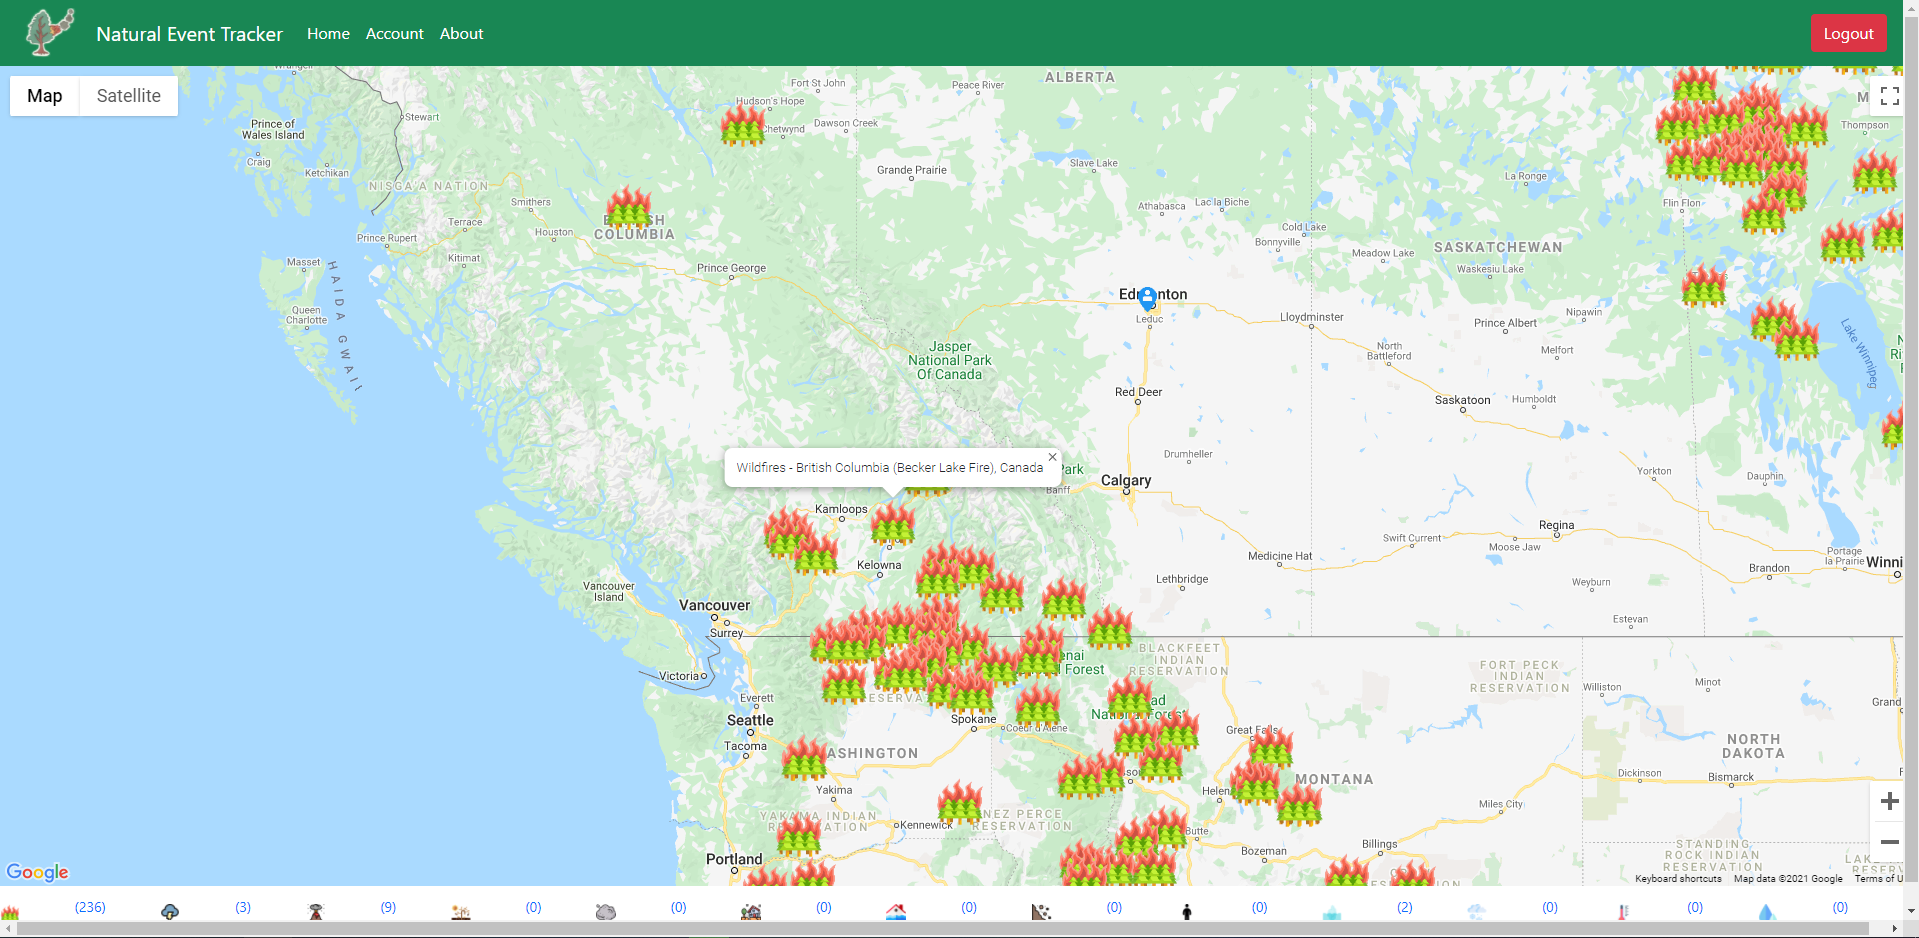The height and width of the screenshot is (938, 1919).
Task: Click the wildfire marker below the info popup
Action: [893, 522]
